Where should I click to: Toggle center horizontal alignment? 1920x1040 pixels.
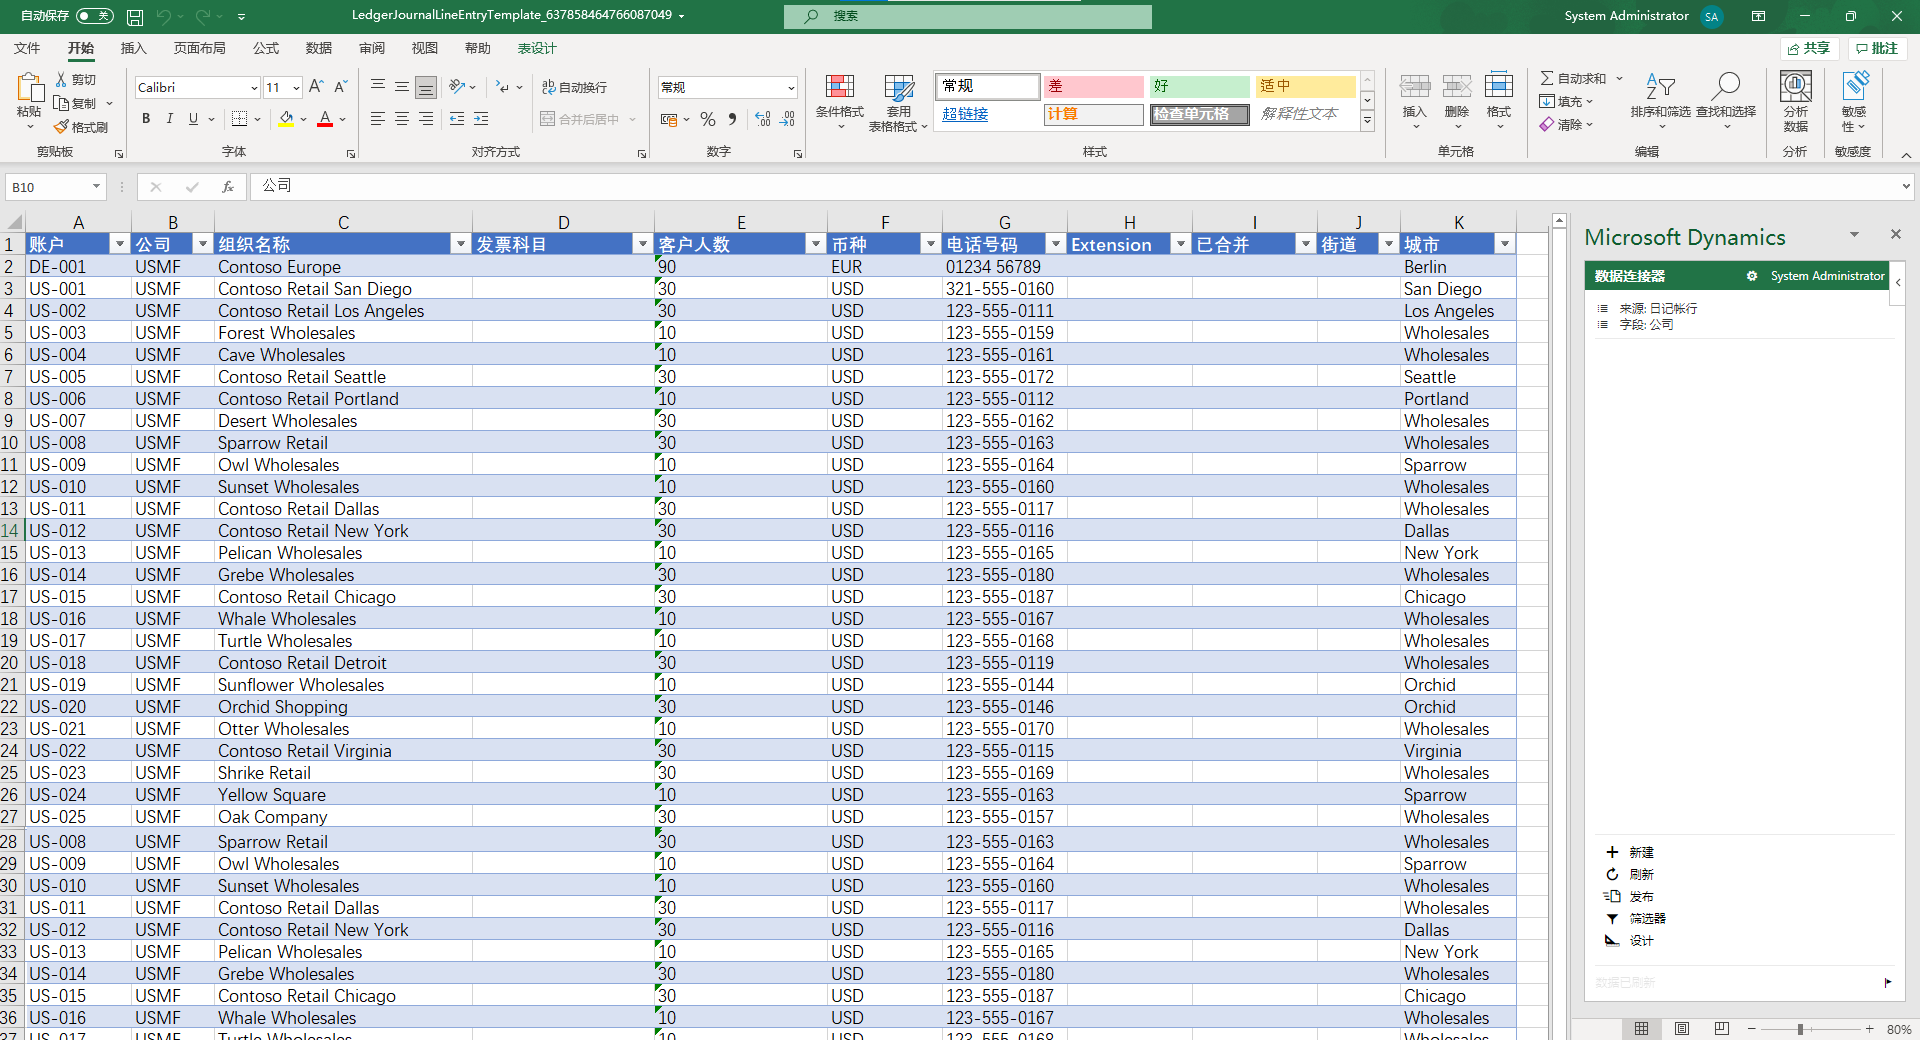(x=402, y=119)
